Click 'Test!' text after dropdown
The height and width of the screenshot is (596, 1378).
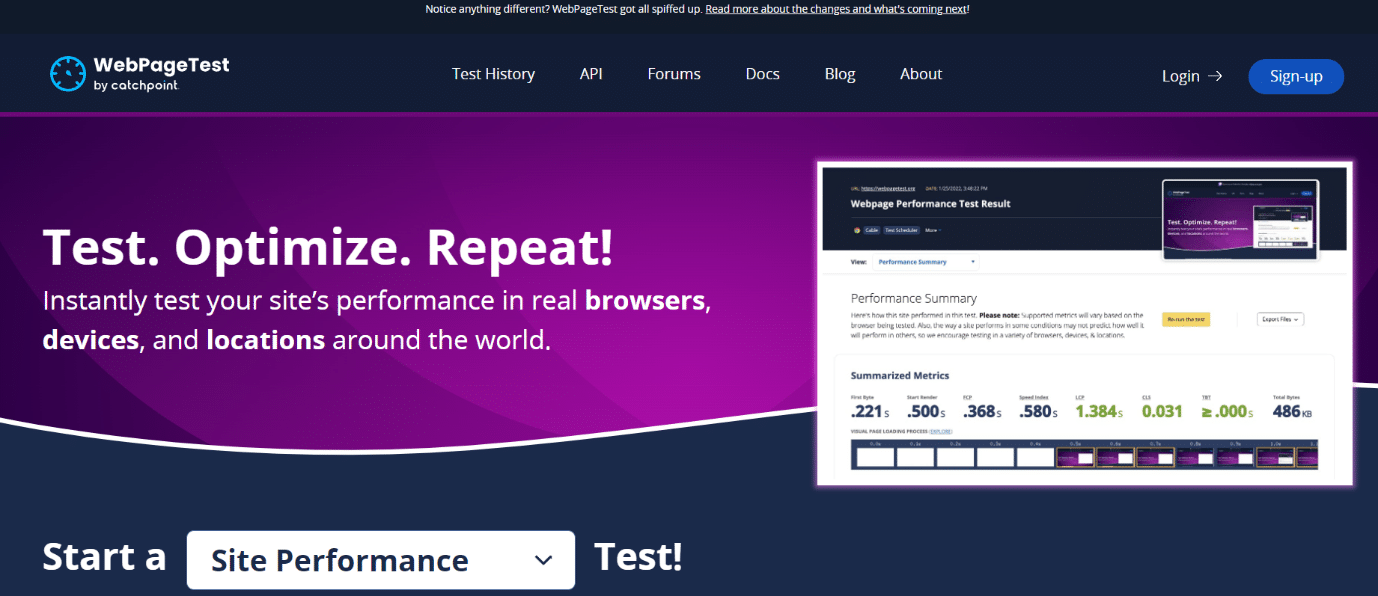point(638,556)
